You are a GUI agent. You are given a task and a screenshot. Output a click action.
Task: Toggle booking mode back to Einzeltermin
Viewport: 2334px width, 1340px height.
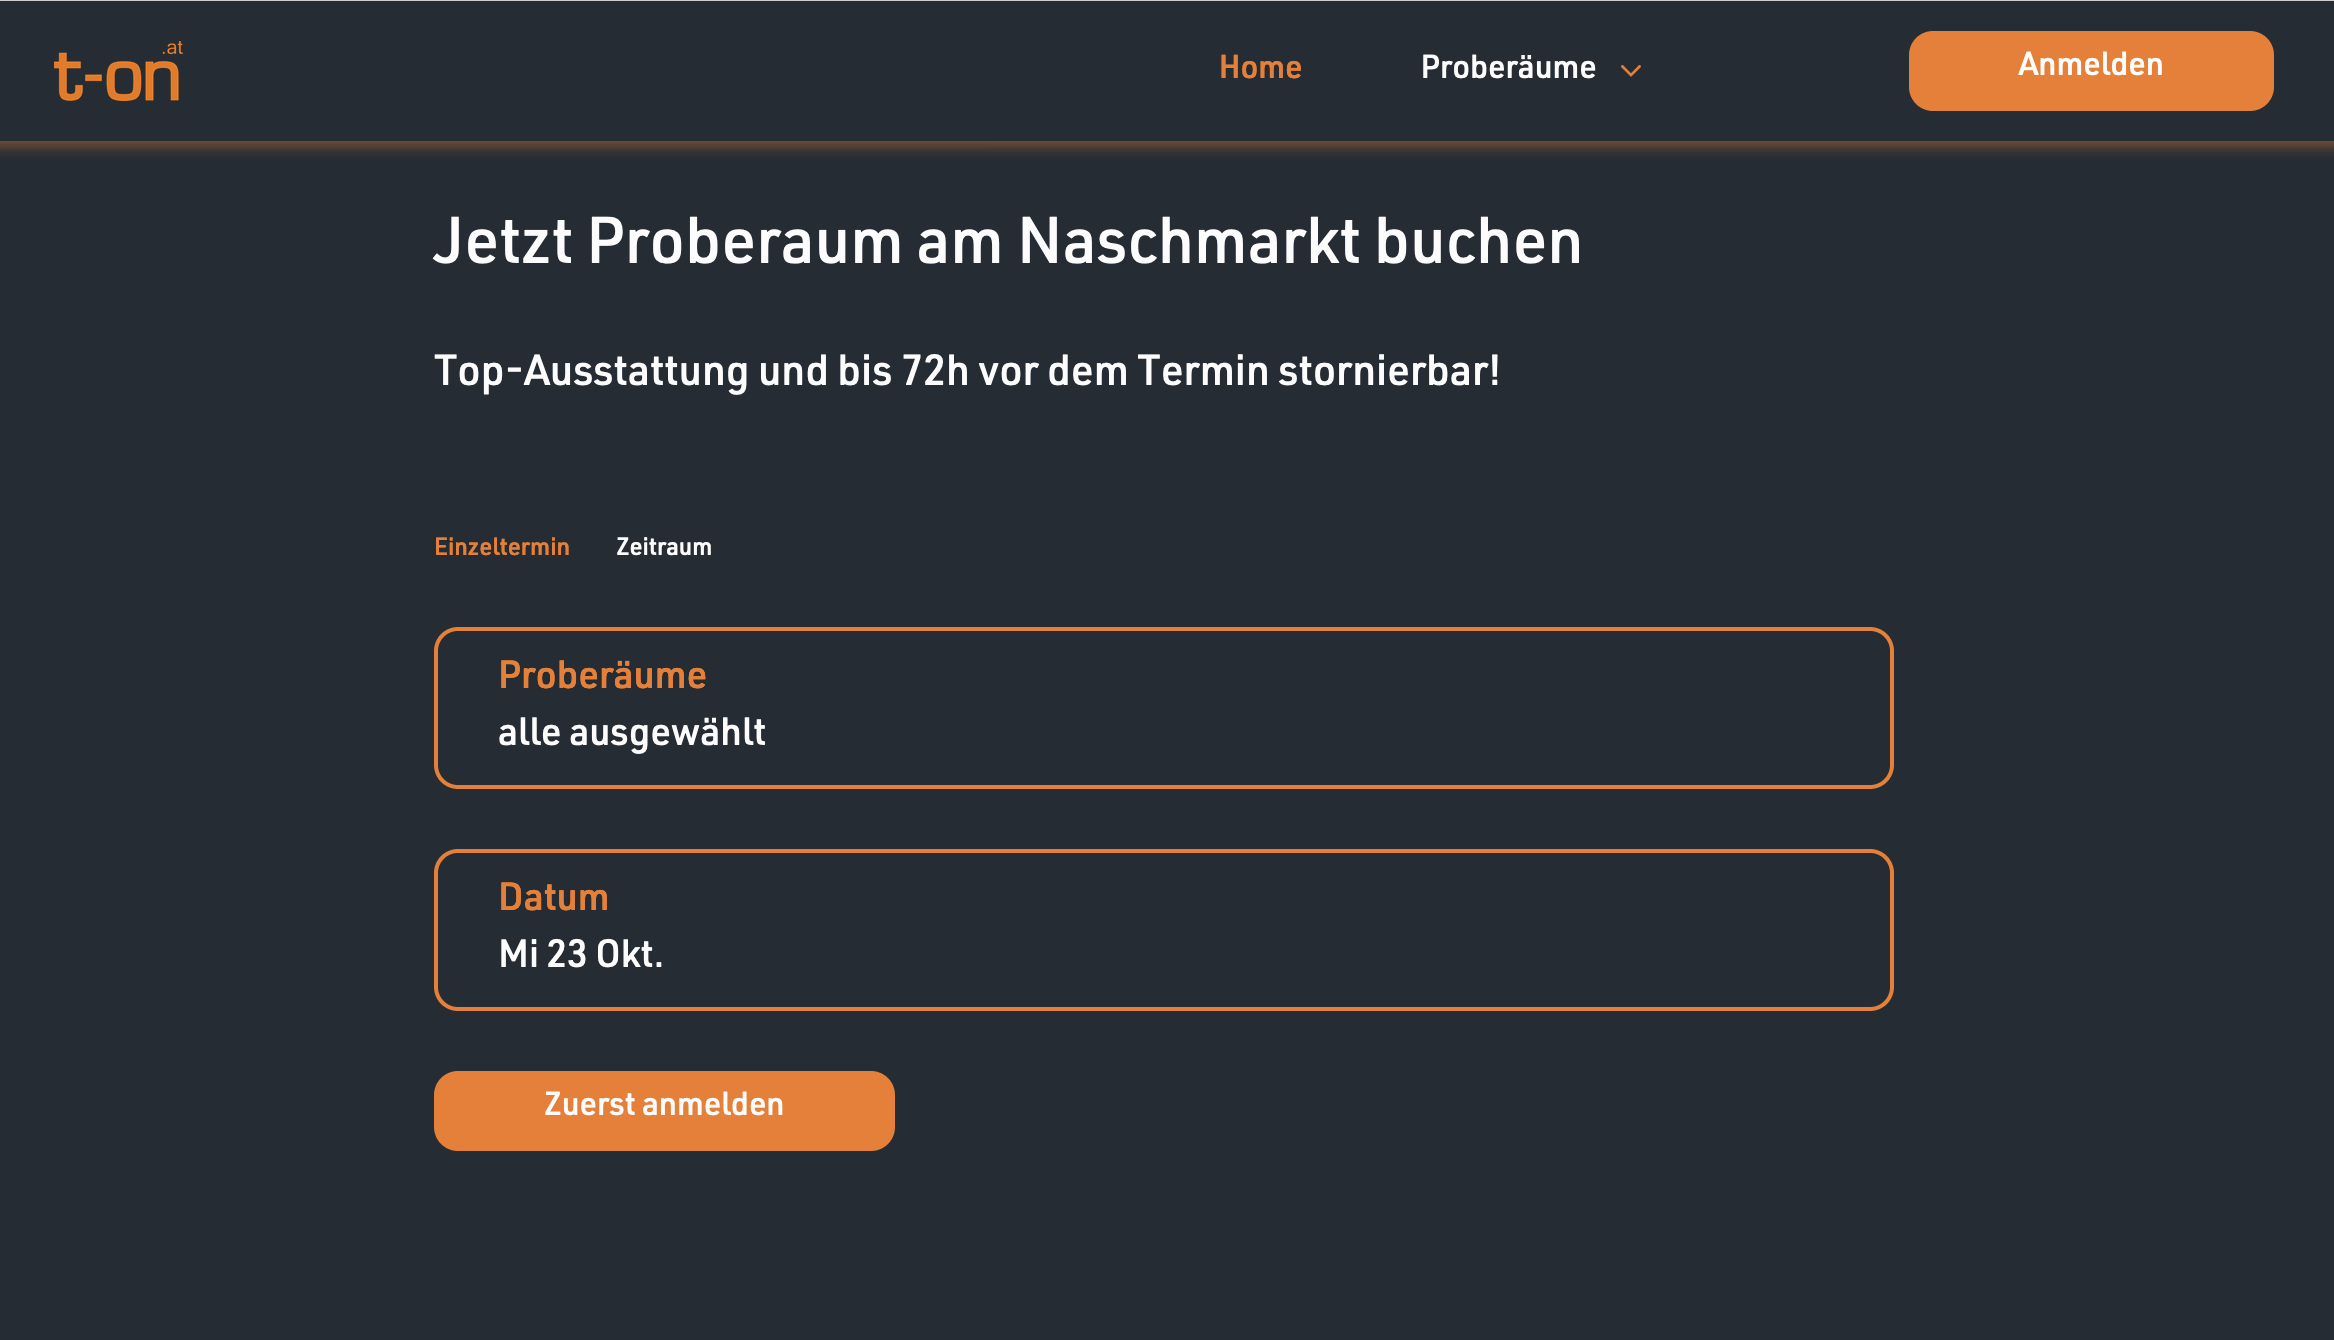(x=502, y=547)
